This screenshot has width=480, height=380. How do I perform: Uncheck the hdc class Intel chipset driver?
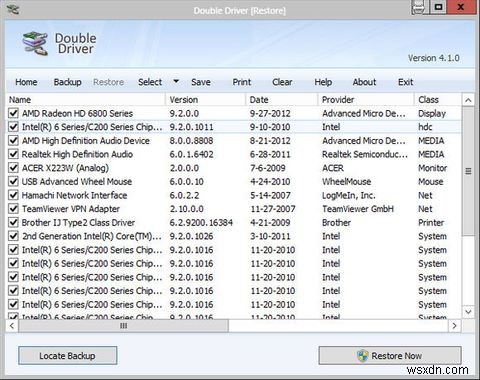(13, 127)
